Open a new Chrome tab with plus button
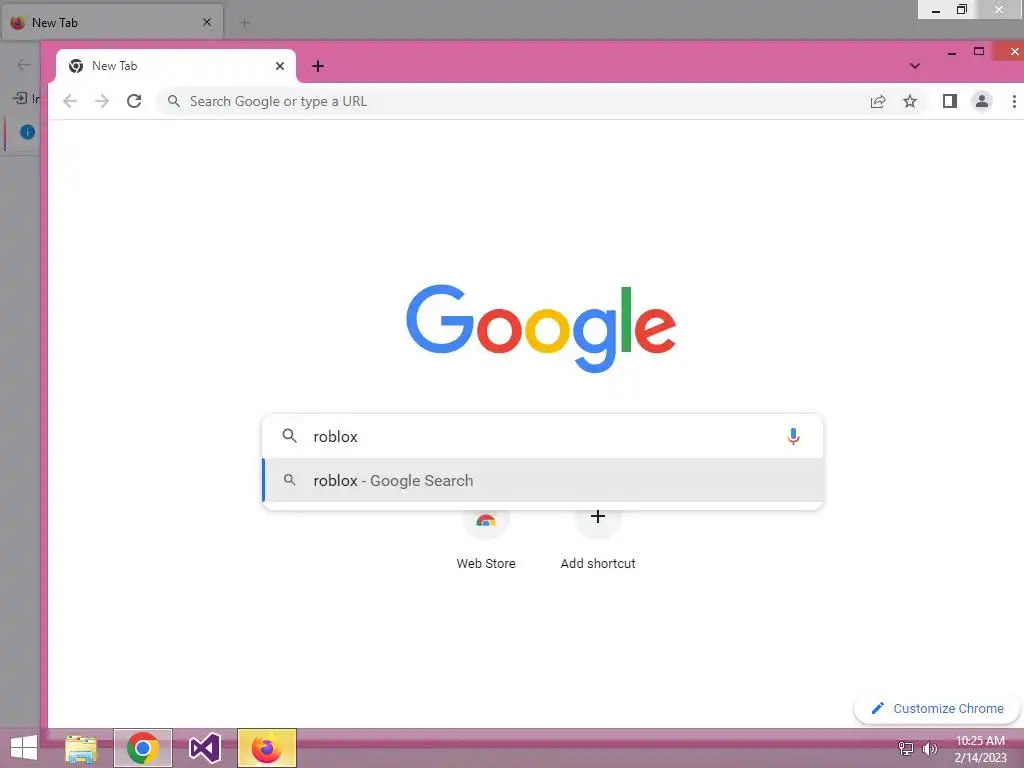Screen dimensions: 1024x768 318,66
